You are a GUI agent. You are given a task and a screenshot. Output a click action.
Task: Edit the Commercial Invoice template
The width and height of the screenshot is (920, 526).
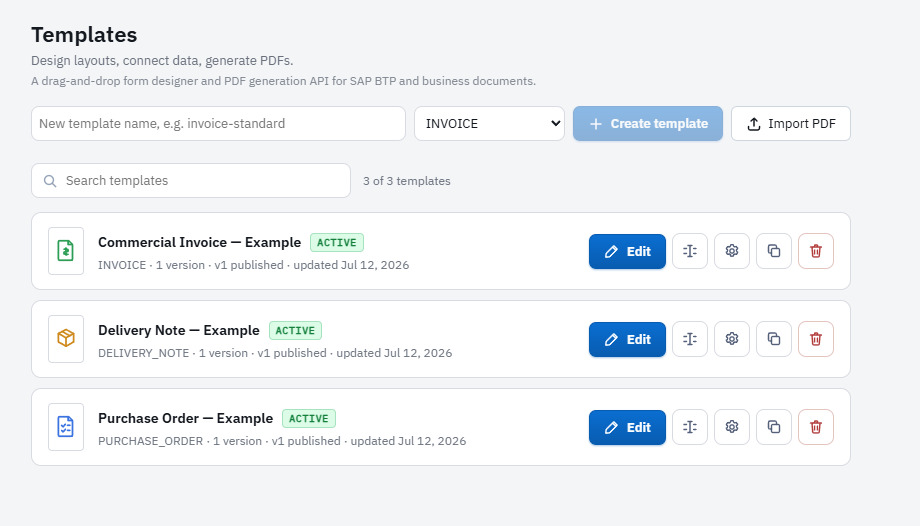627,251
